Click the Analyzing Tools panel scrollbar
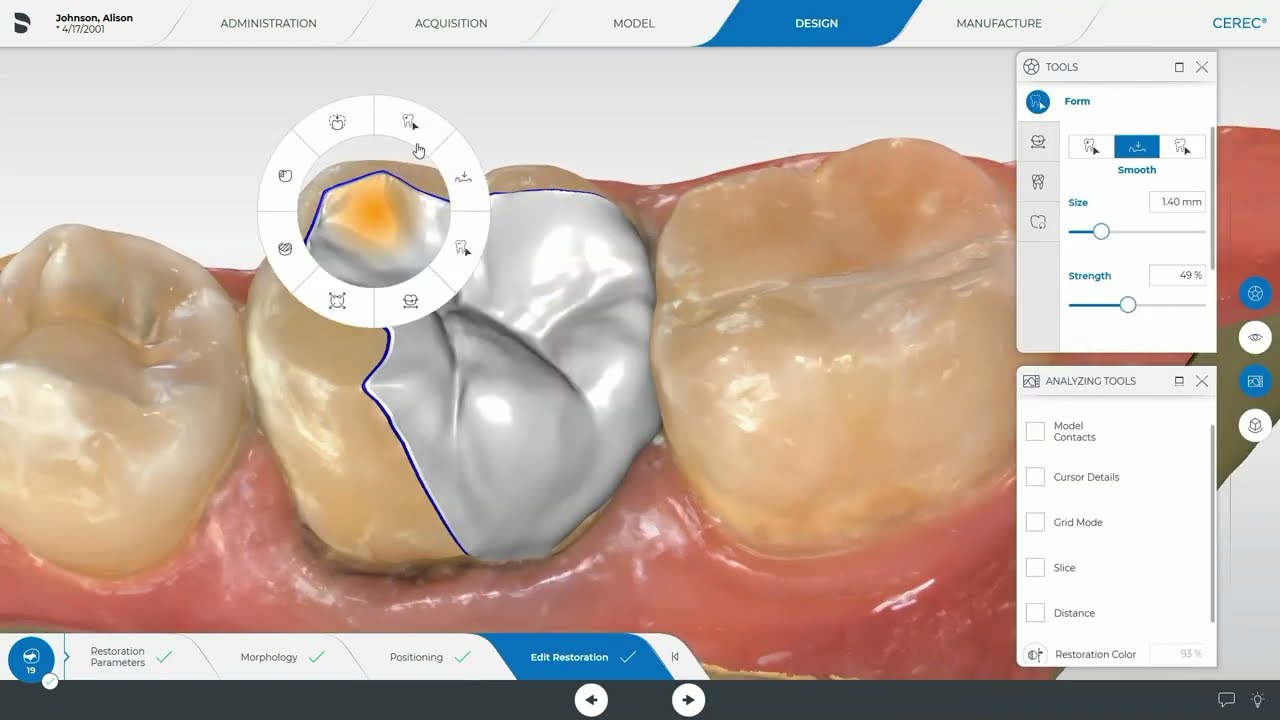This screenshot has height=720, width=1280. [x=1213, y=523]
